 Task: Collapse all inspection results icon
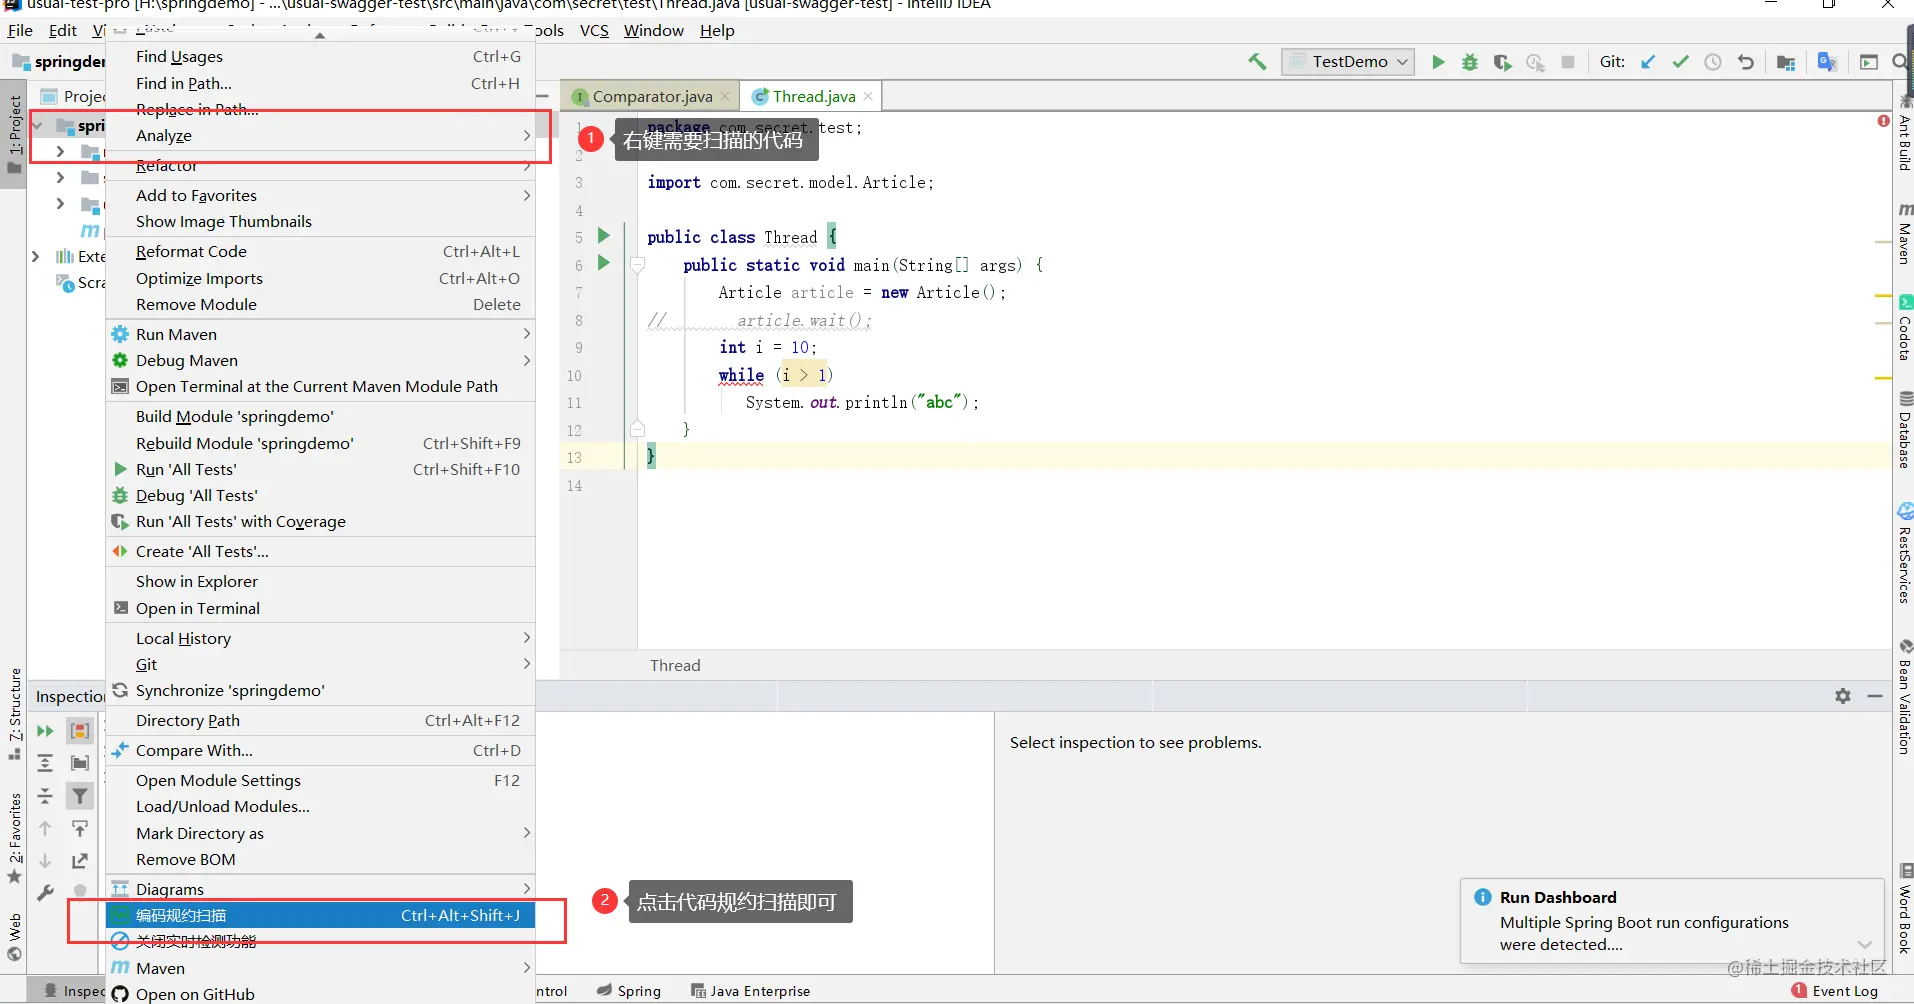tap(45, 796)
